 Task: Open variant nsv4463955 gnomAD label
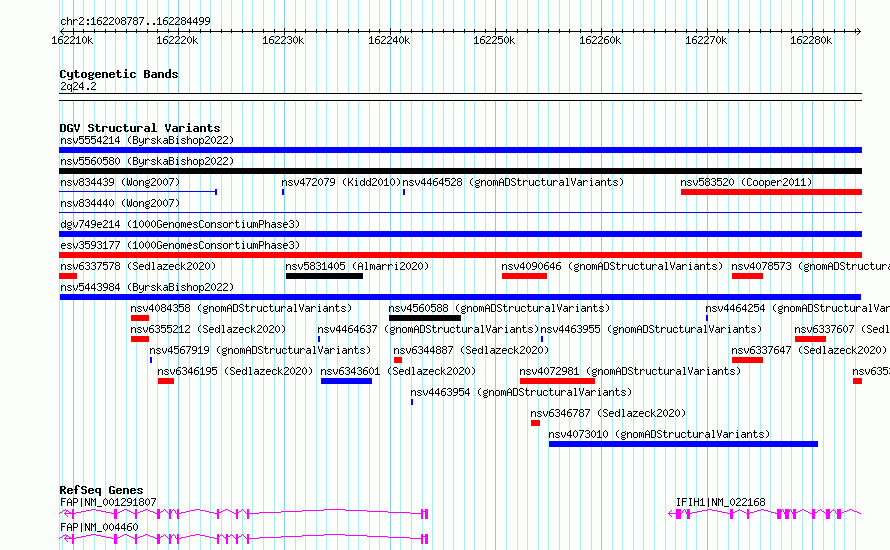(x=651, y=329)
